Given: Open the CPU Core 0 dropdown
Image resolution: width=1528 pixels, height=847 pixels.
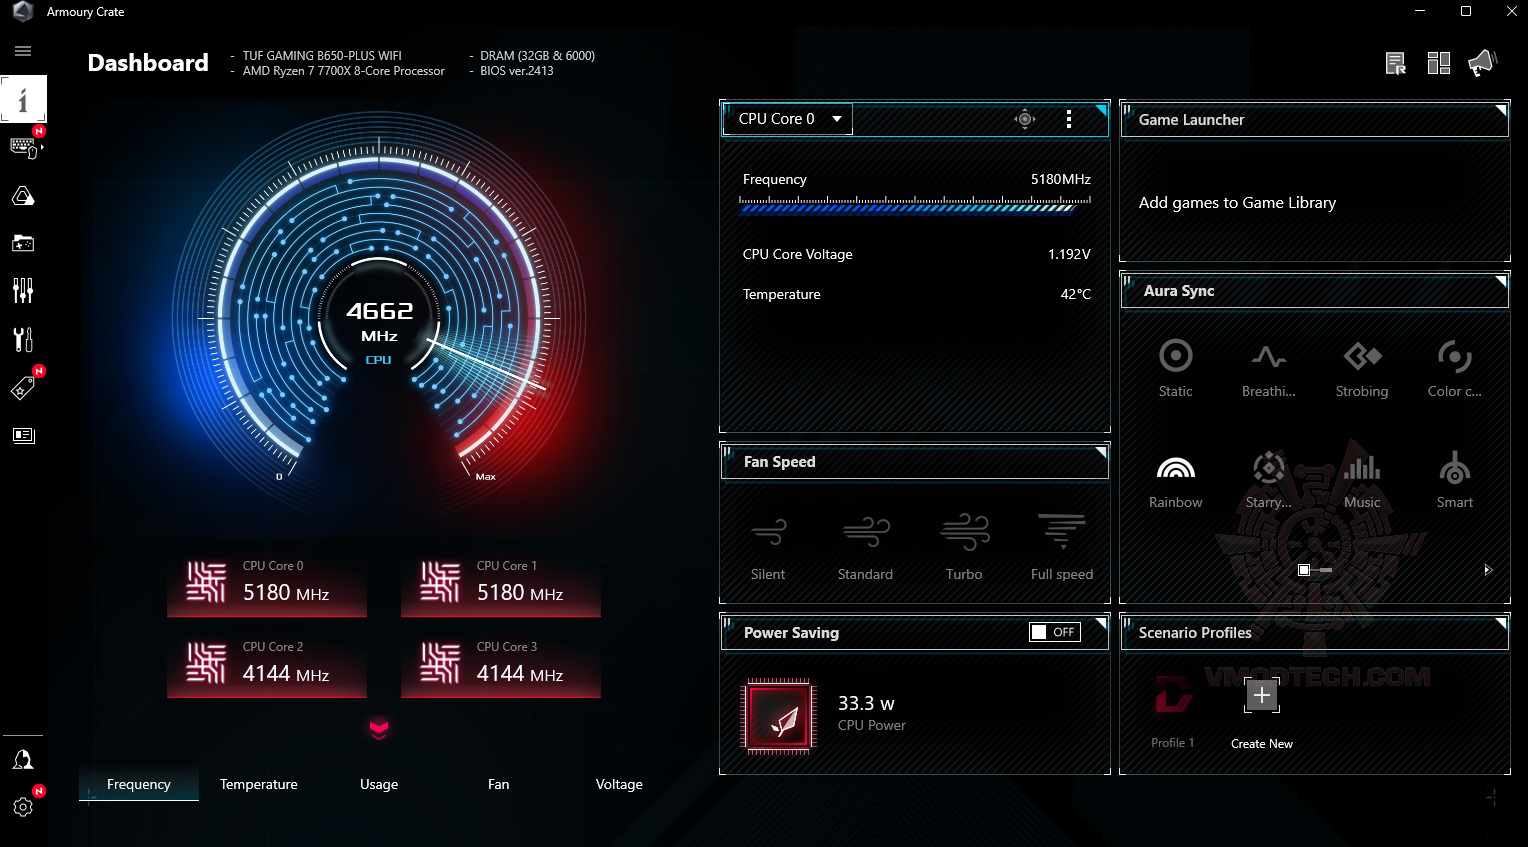Looking at the screenshot, I should (788, 119).
